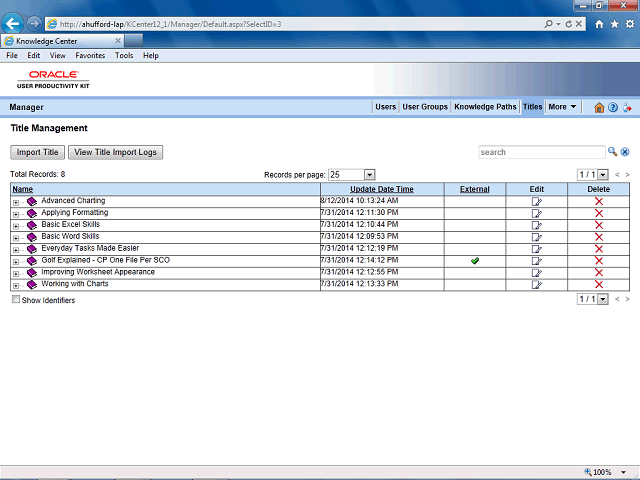The image size is (640, 480).
Task: Open the File menu
Action: (12, 56)
